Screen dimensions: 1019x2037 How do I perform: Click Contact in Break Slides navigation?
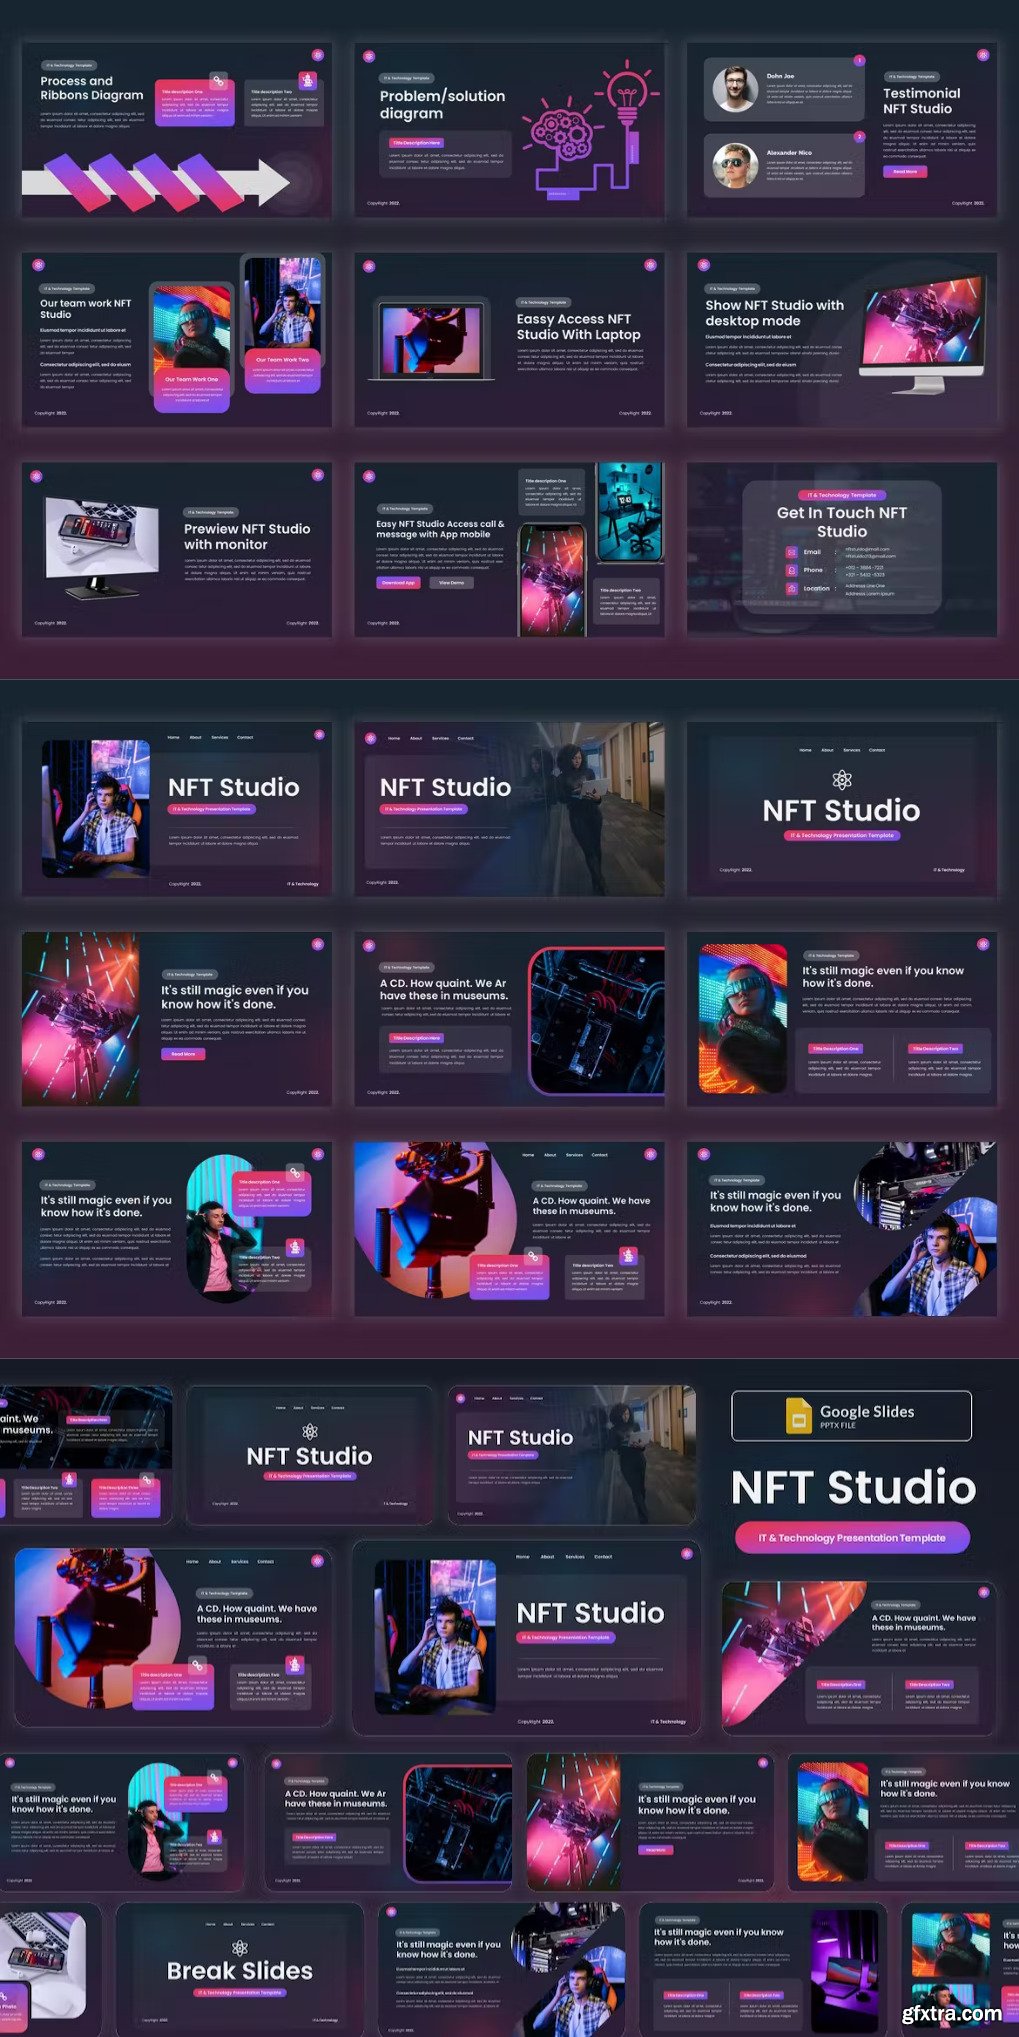point(267,1923)
